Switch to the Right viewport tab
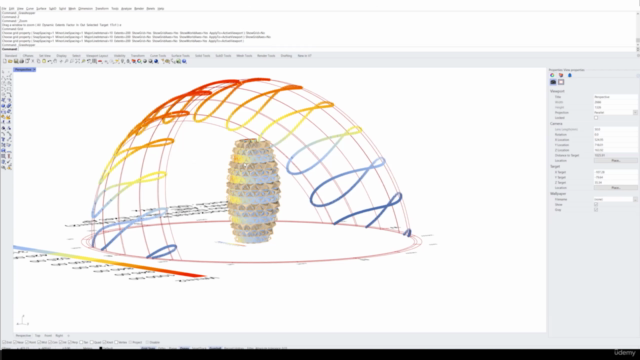 point(59,336)
